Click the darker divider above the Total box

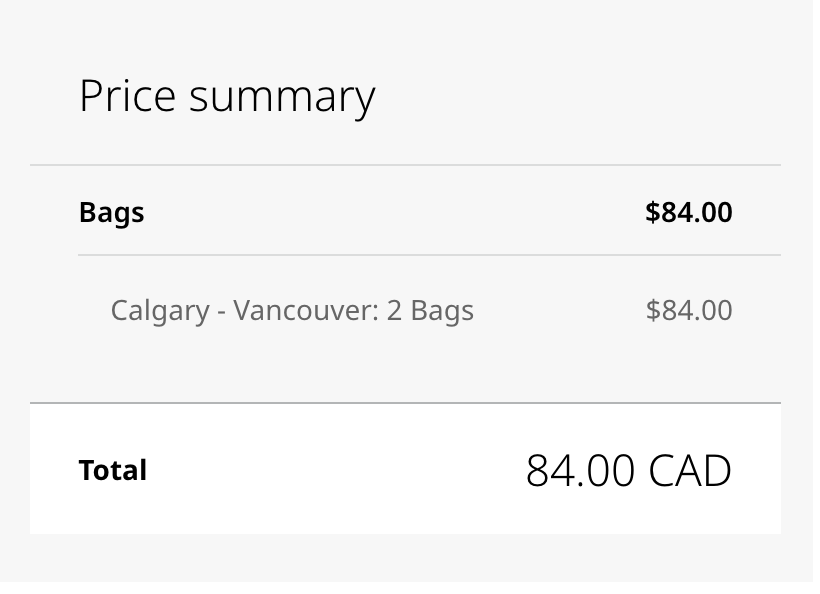coord(405,403)
